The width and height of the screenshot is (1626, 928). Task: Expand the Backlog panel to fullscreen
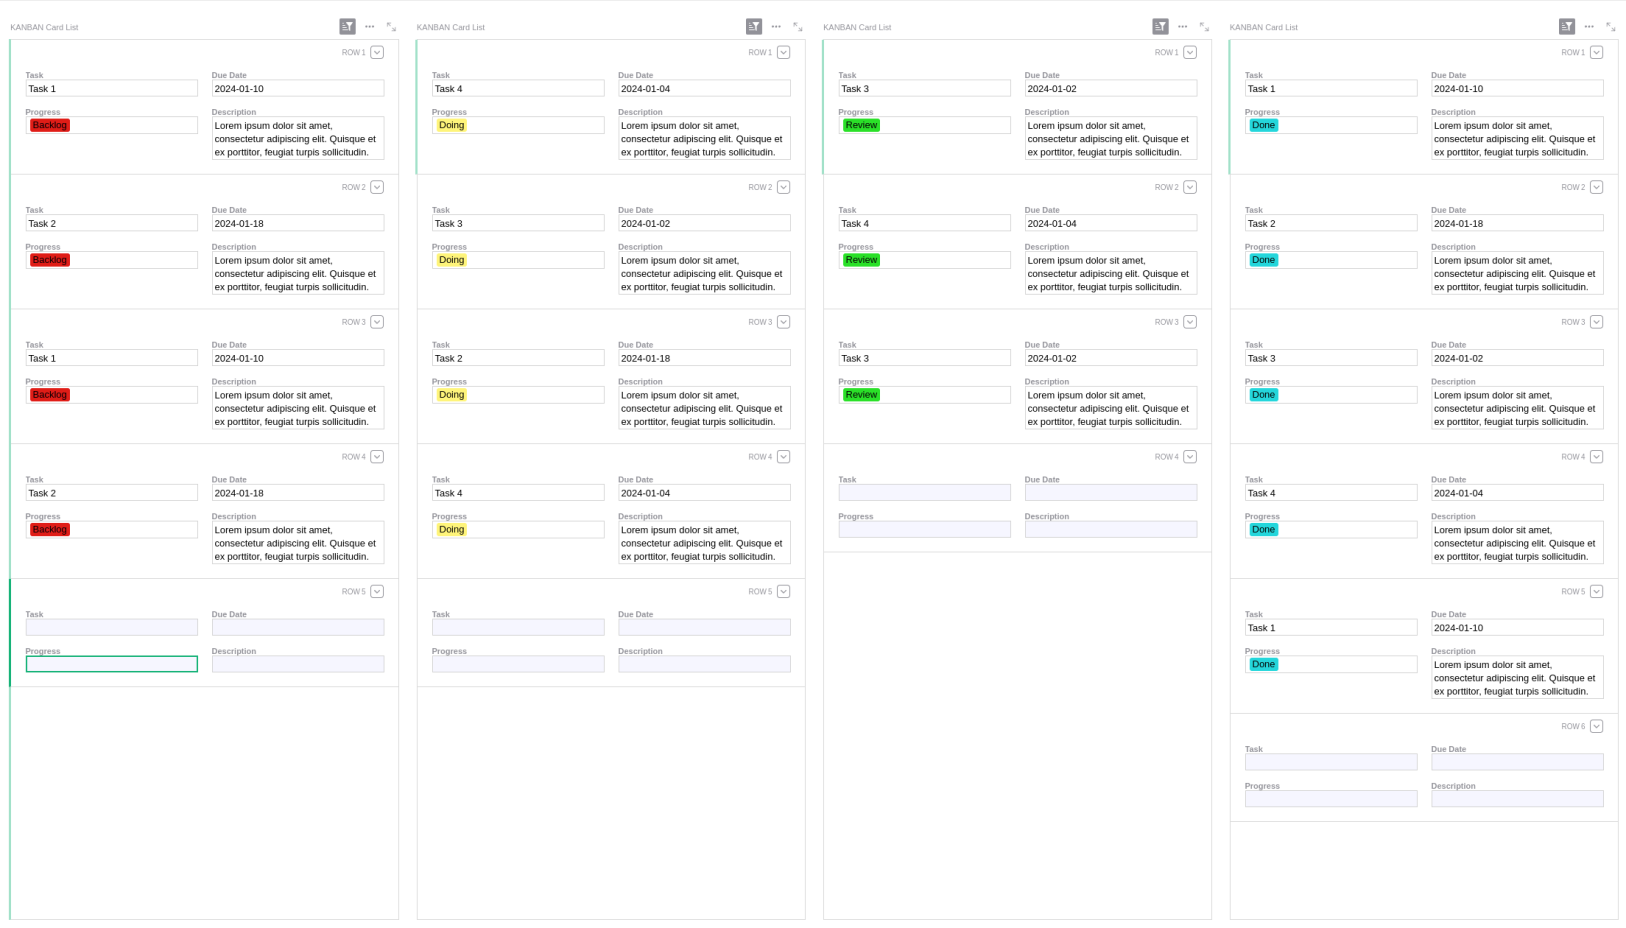[x=390, y=28]
